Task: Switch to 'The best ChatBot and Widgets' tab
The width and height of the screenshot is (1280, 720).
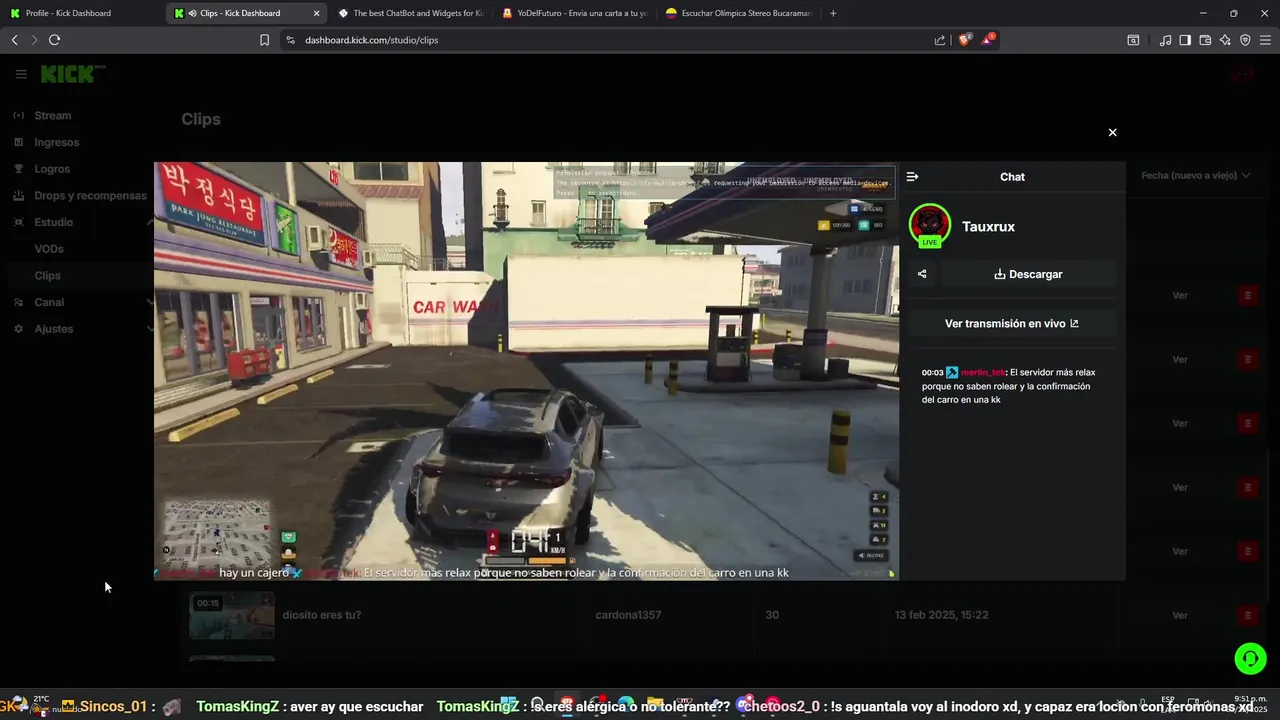Action: pyautogui.click(x=410, y=13)
